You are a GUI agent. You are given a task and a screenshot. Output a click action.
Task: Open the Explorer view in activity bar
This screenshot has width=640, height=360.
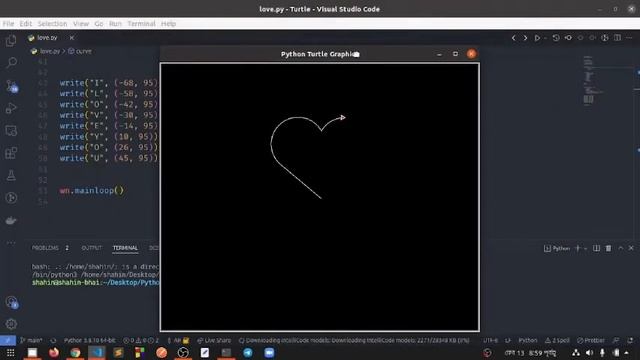[11, 40]
